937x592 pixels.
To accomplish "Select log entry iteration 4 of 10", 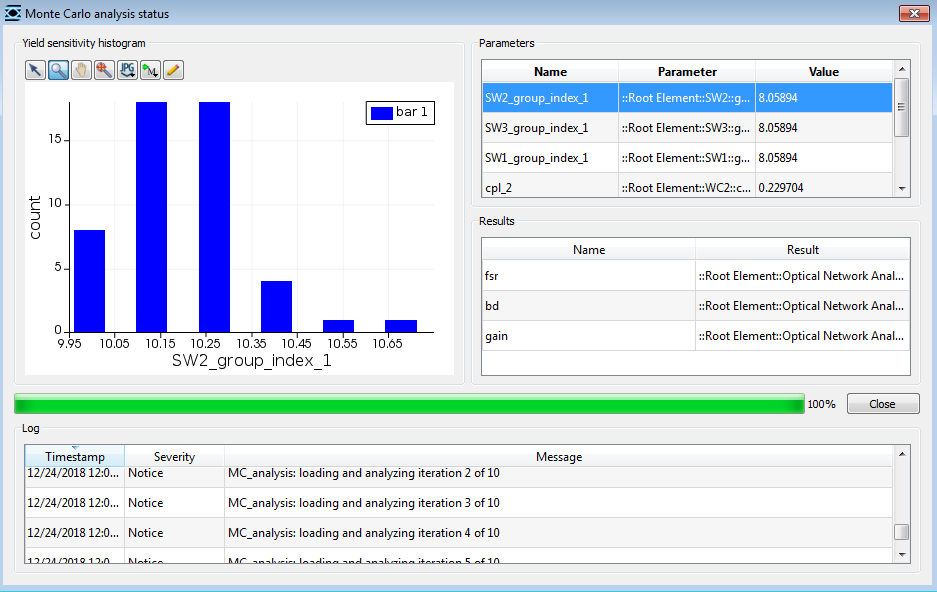I will (459, 533).
